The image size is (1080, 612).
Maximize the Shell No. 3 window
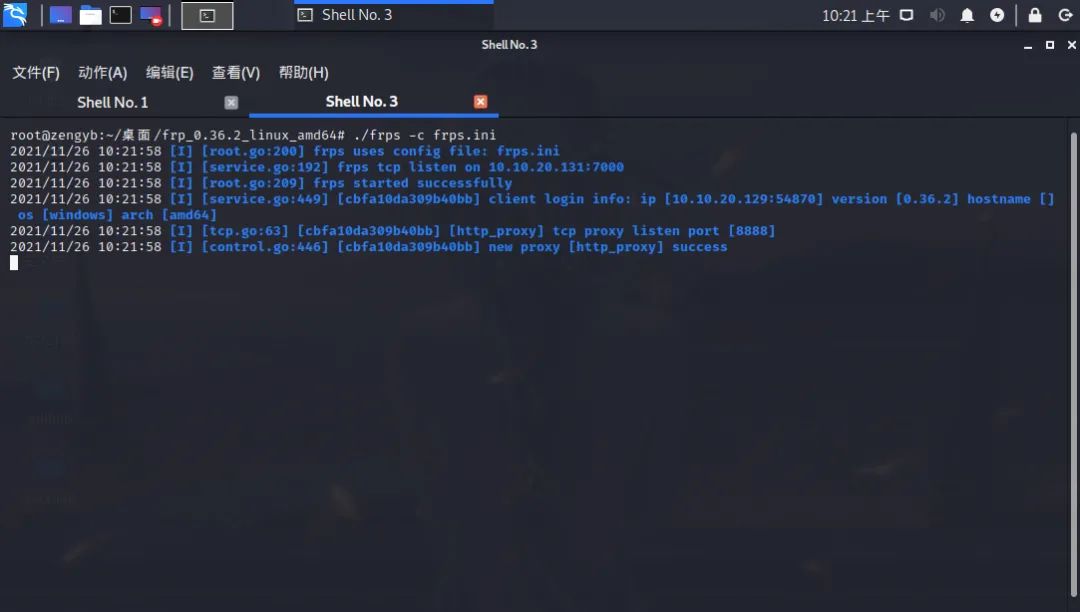(x=1050, y=45)
